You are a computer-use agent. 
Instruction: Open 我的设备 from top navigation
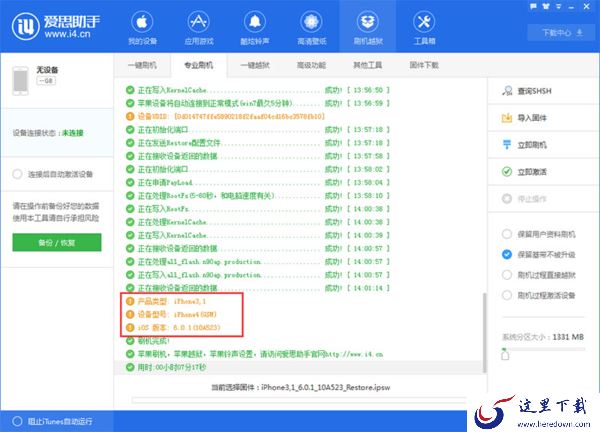pyautogui.click(x=142, y=28)
